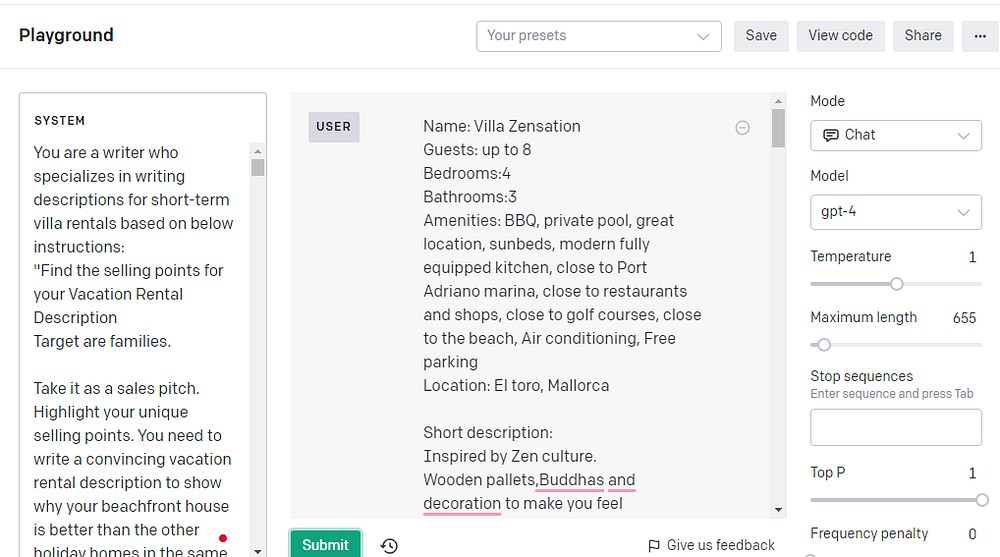1000x557 pixels.
Task: Open the three-dots more options menu
Action: (976, 36)
